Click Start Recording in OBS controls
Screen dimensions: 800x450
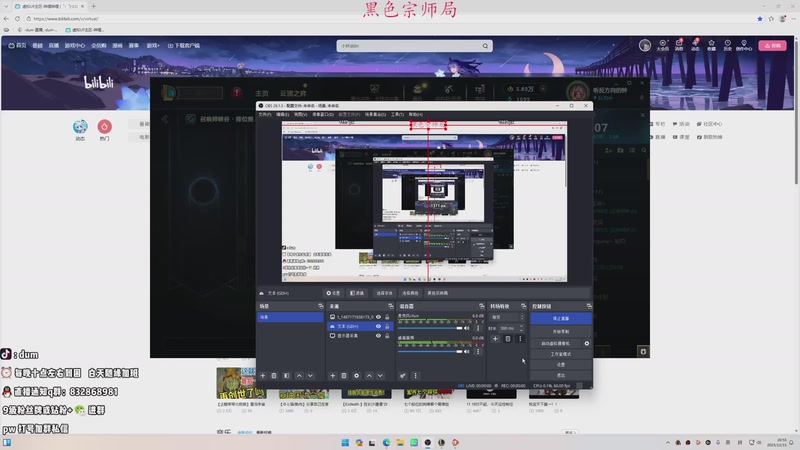click(x=561, y=332)
